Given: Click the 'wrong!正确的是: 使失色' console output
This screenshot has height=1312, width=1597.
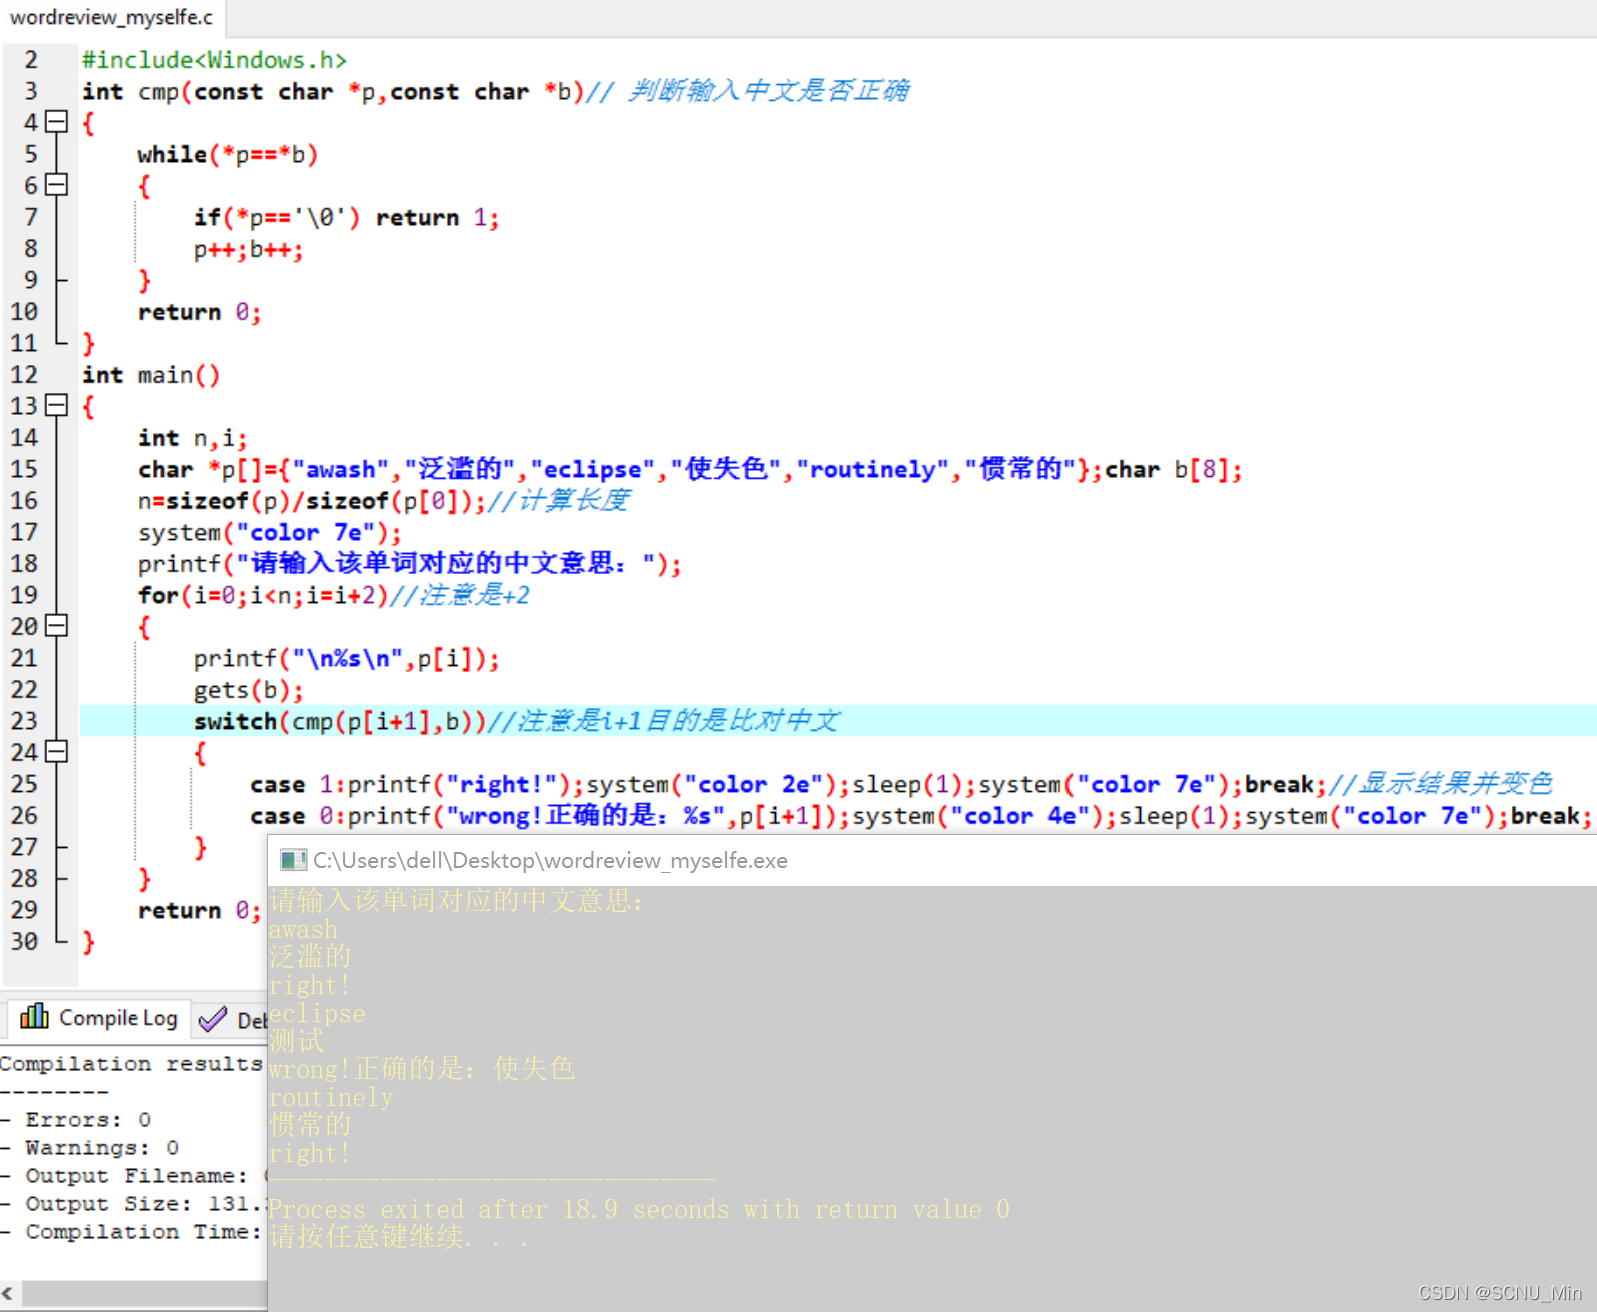Looking at the screenshot, I should point(421,1069).
